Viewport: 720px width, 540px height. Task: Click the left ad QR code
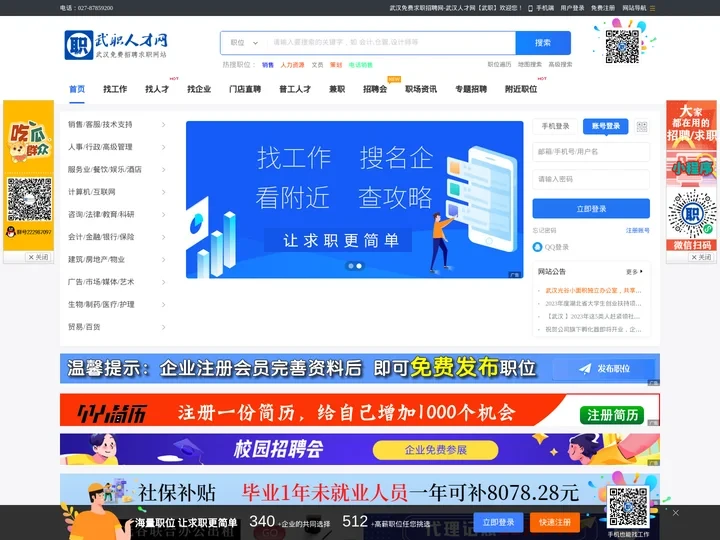(x=29, y=200)
